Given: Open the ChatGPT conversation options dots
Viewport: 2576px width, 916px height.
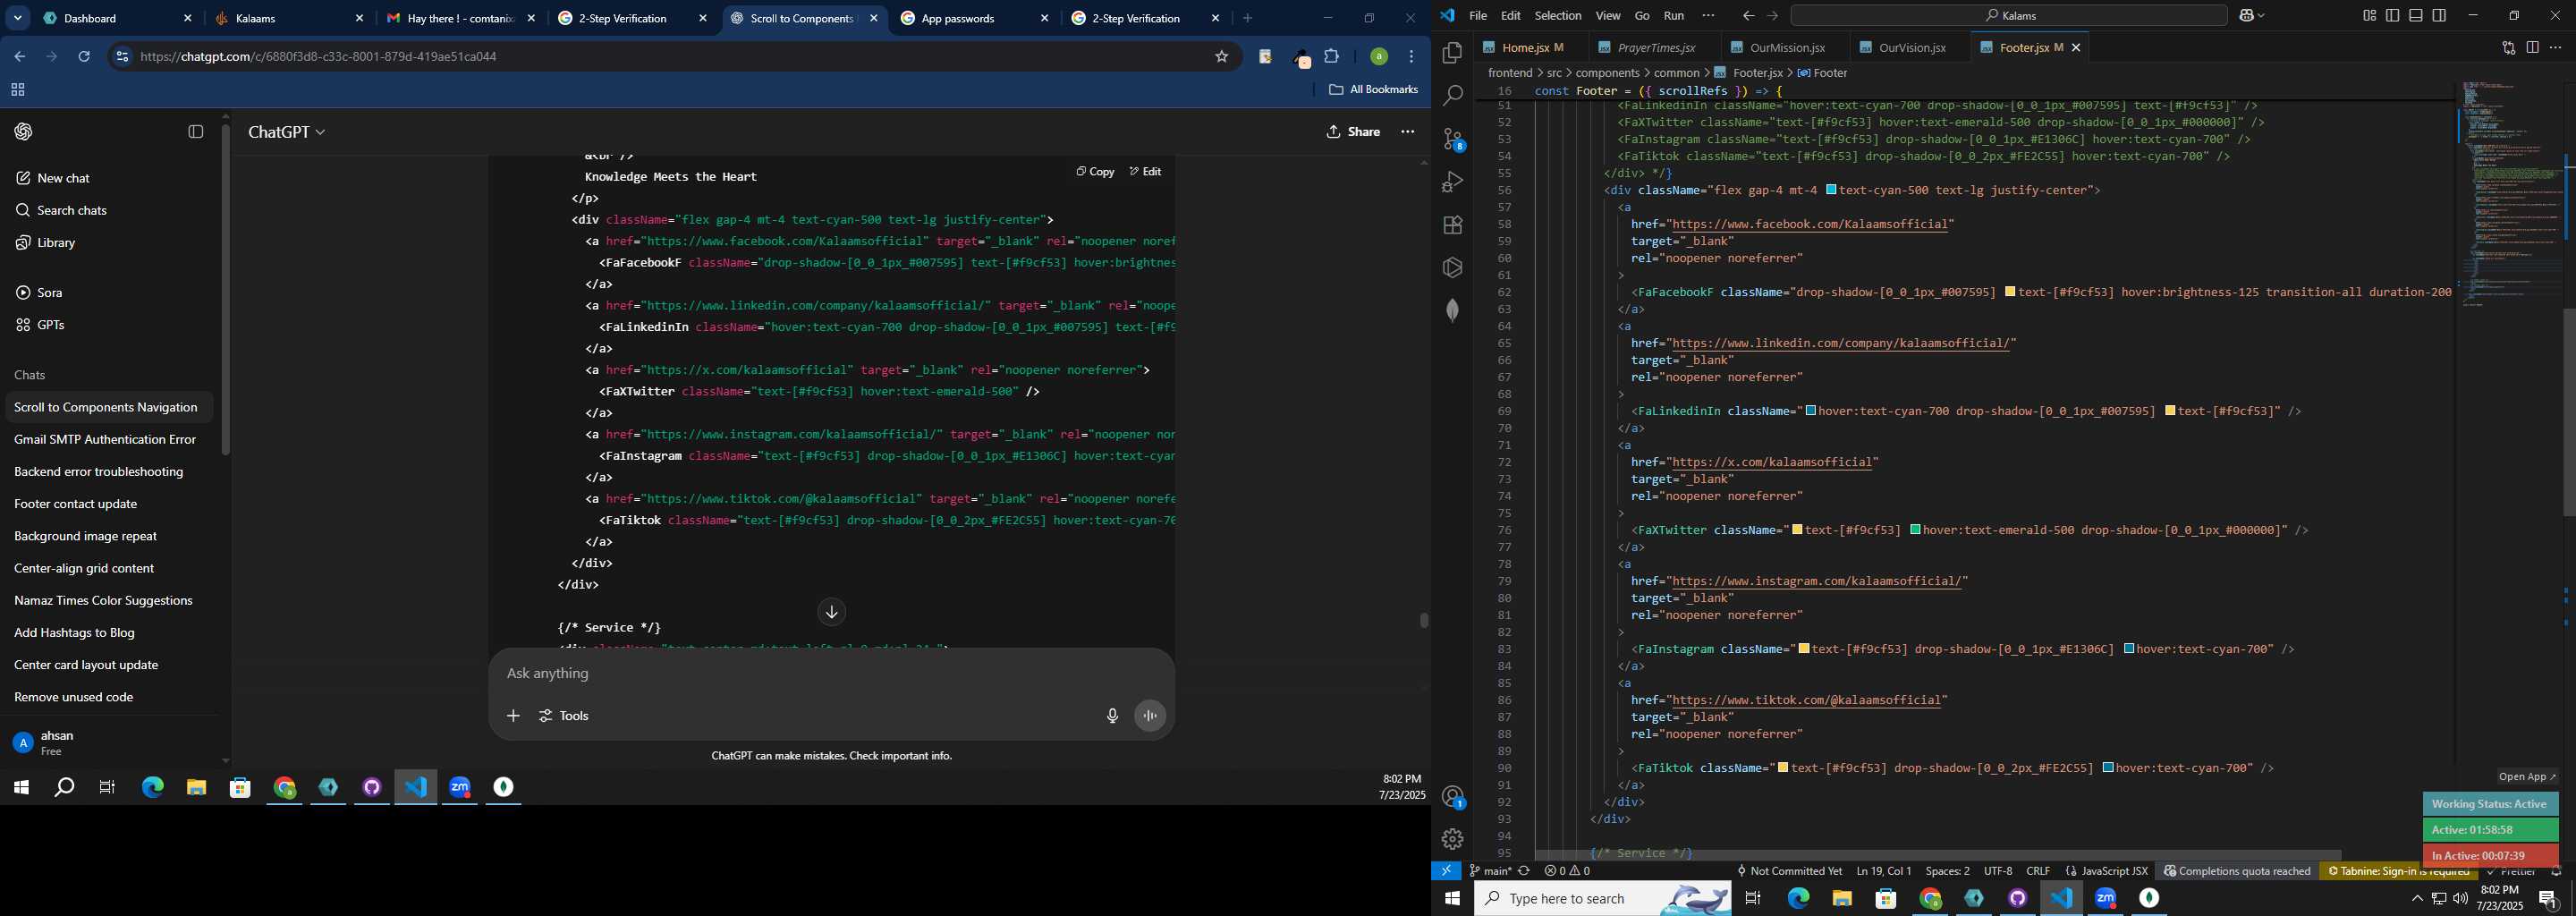Looking at the screenshot, I should click(x=1408, y=132).
